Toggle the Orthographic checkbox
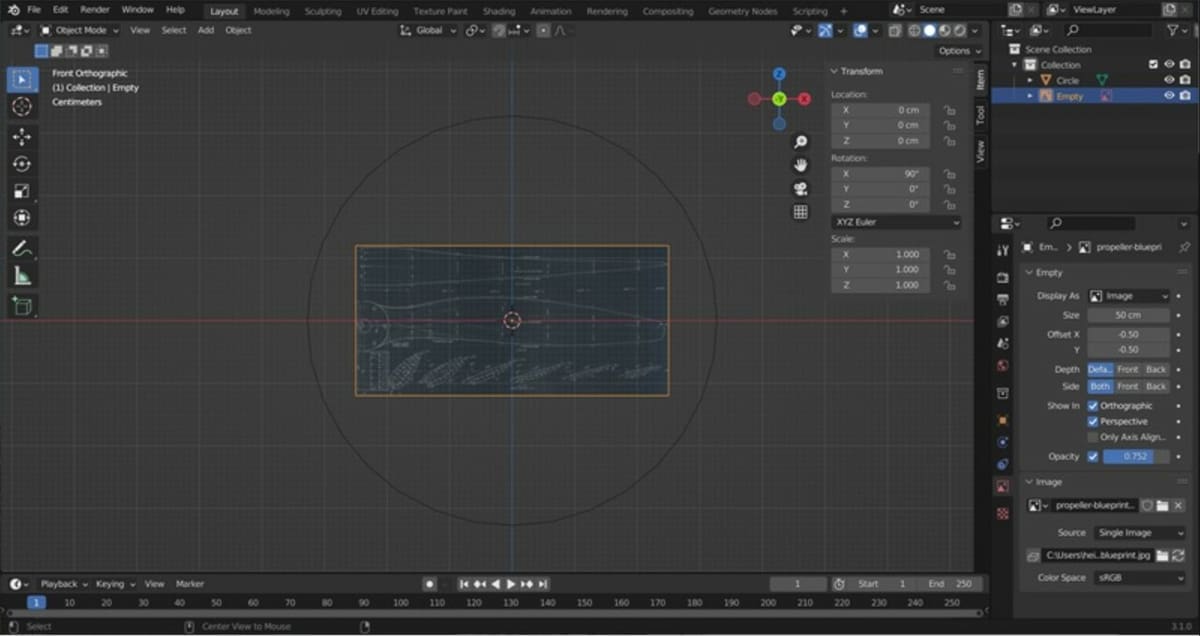Image resolution: width=1200 pixels, height=636 pixels. [x=1092, y=406]
